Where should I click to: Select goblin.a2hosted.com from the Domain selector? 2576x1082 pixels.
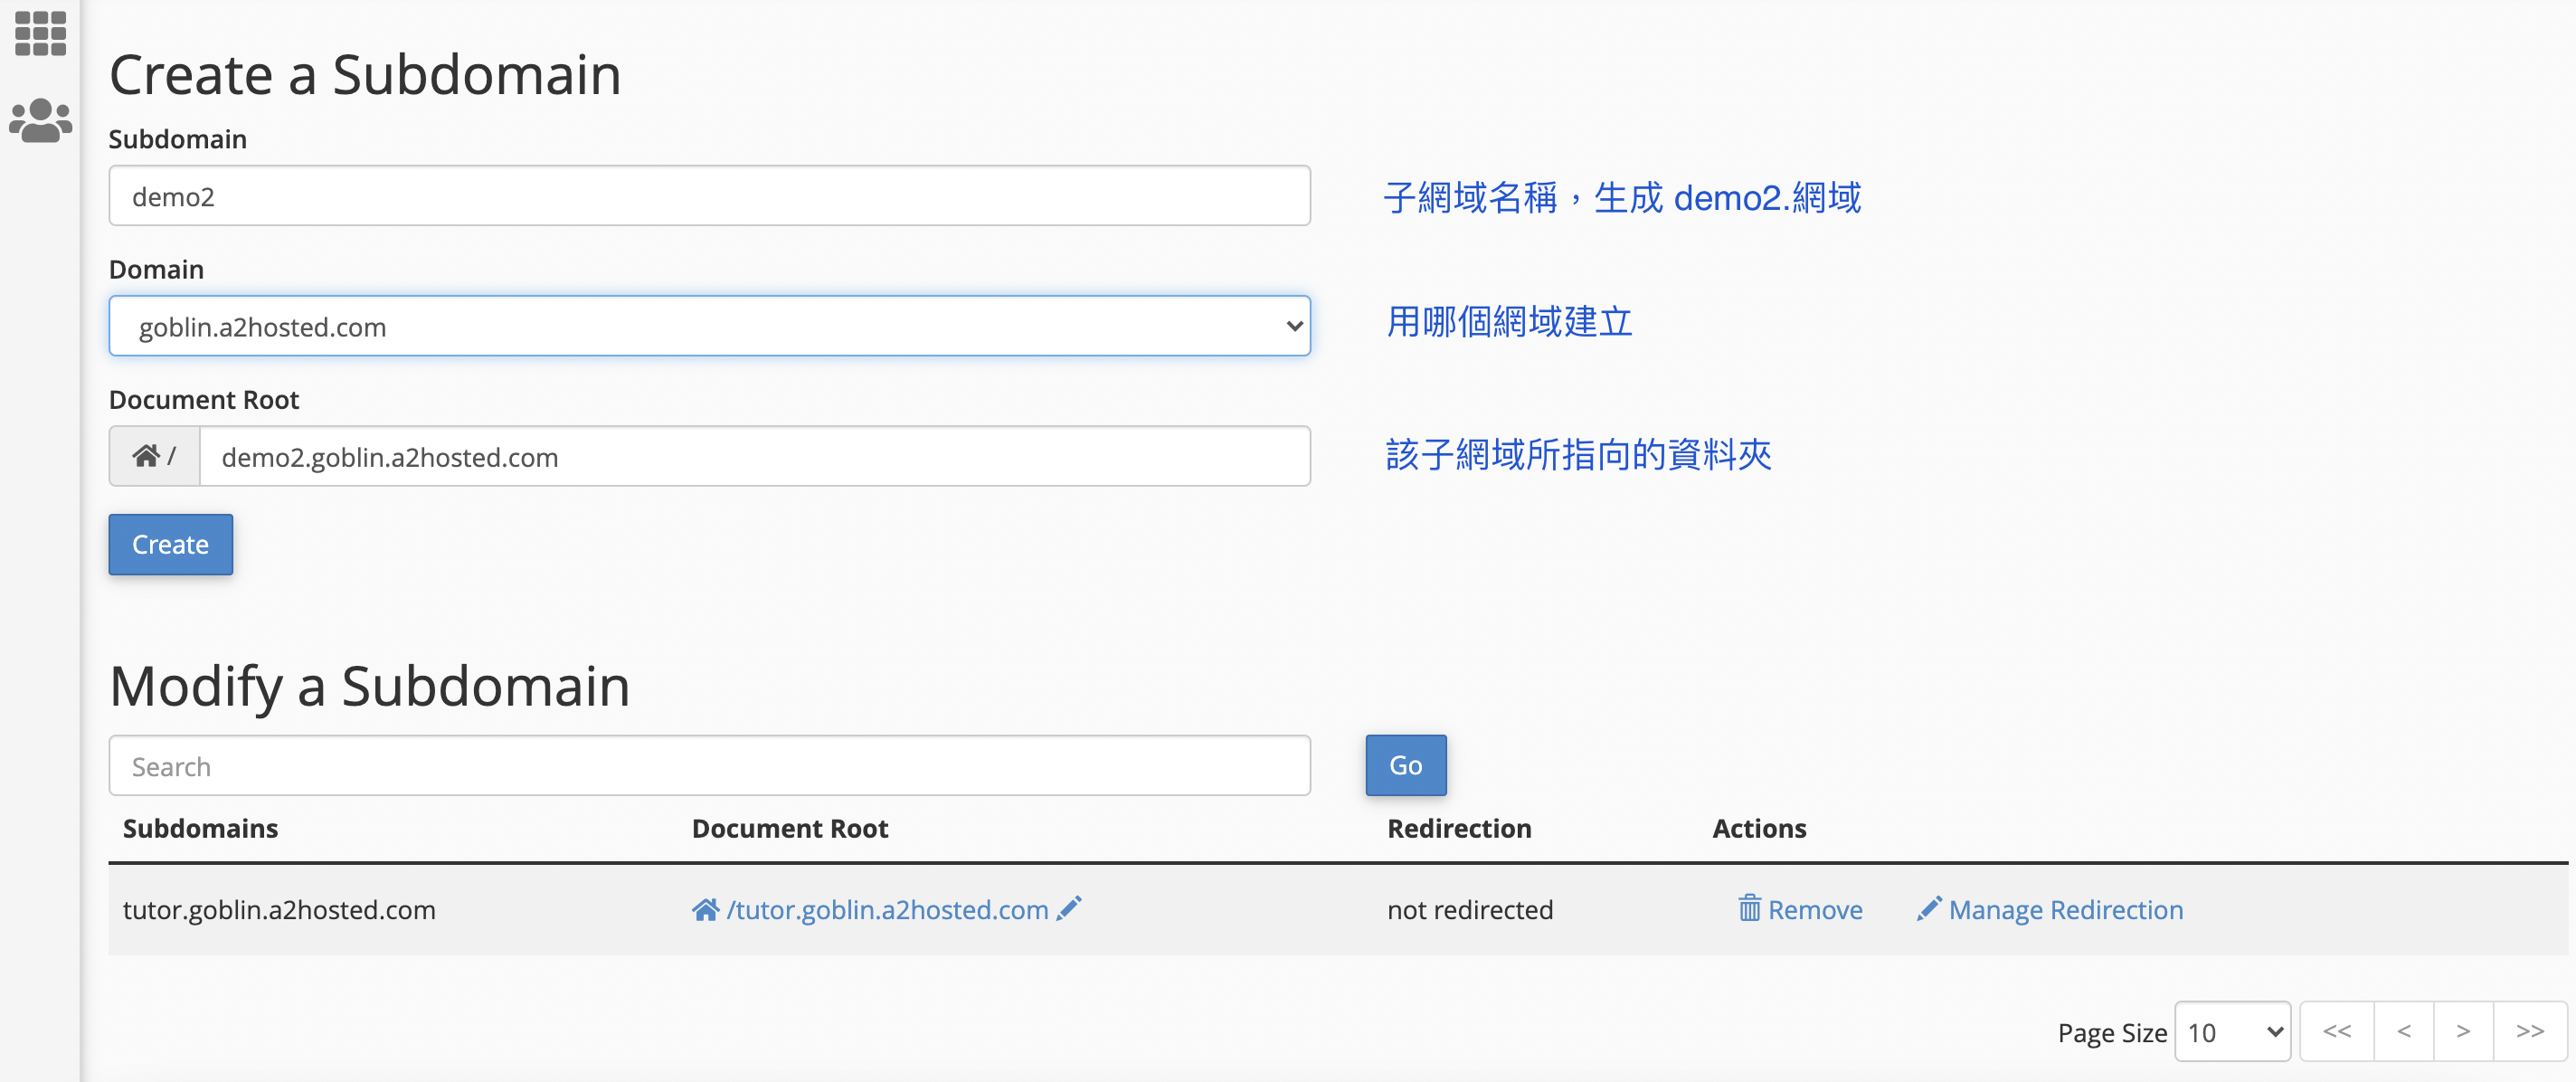click(710, 325)
